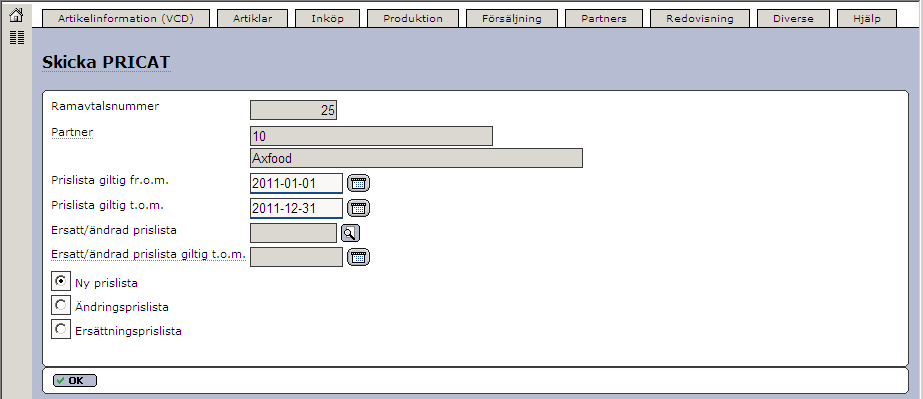Click the Partner number field showing 10
The height and width of the screenshot is (399, 923).
371,136
